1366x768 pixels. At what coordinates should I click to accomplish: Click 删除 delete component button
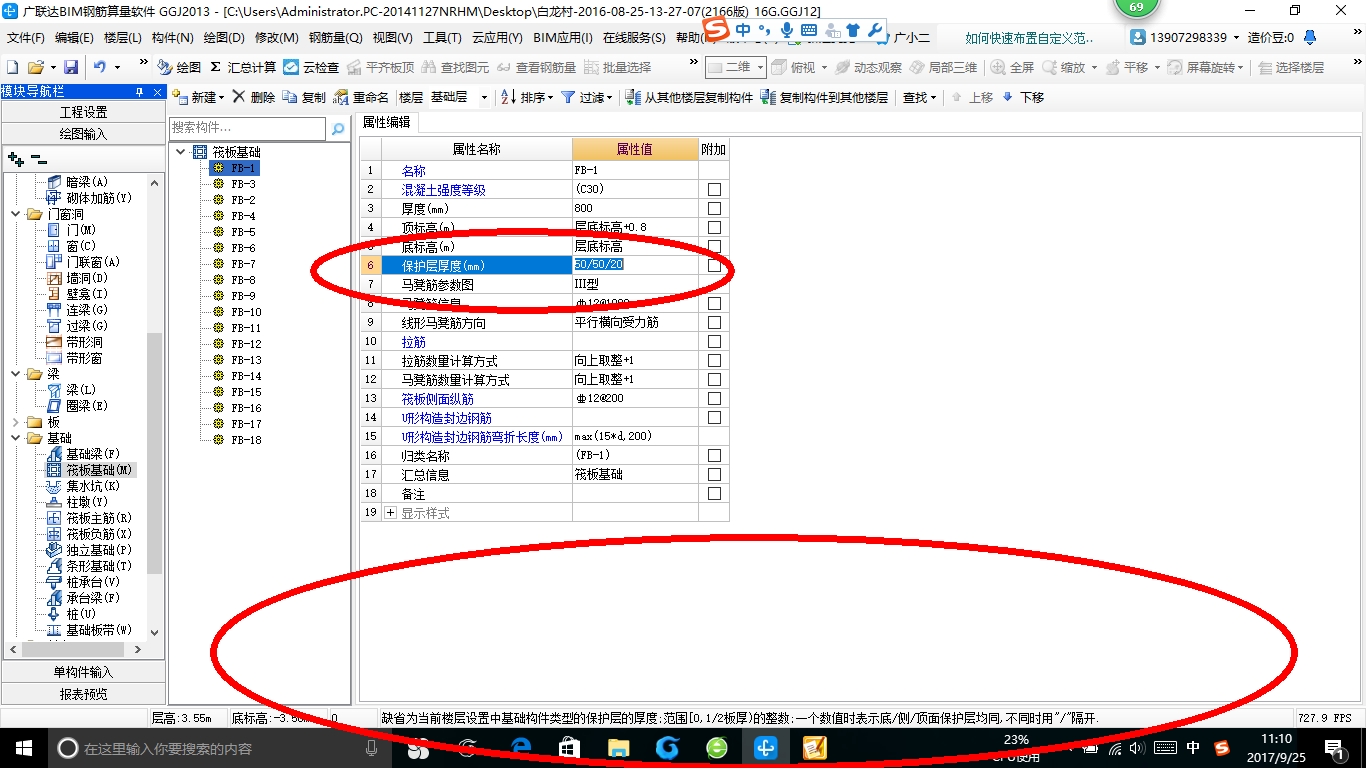(254, 97)
